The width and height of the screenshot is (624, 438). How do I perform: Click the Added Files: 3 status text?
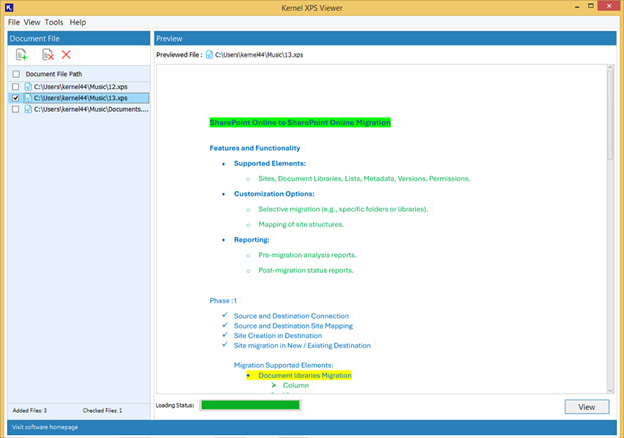[29, 410]
